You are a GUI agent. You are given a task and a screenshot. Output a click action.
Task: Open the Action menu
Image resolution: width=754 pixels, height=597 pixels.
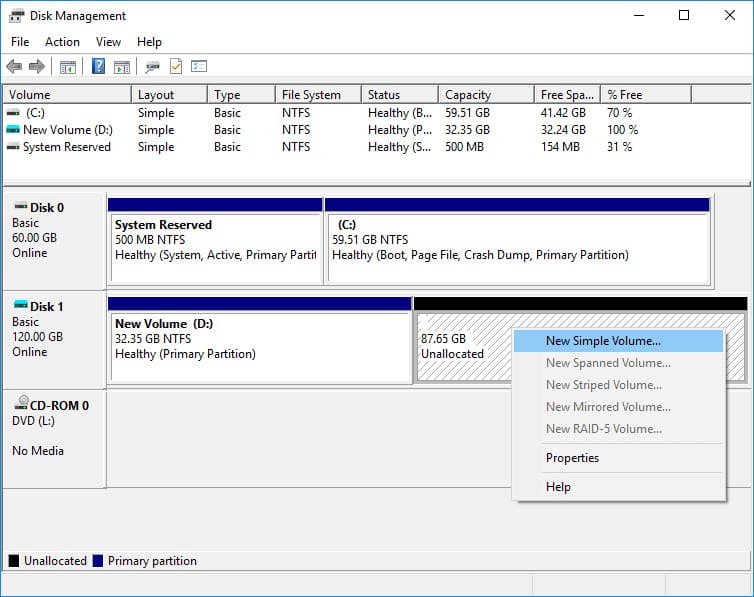pos(62,42)
